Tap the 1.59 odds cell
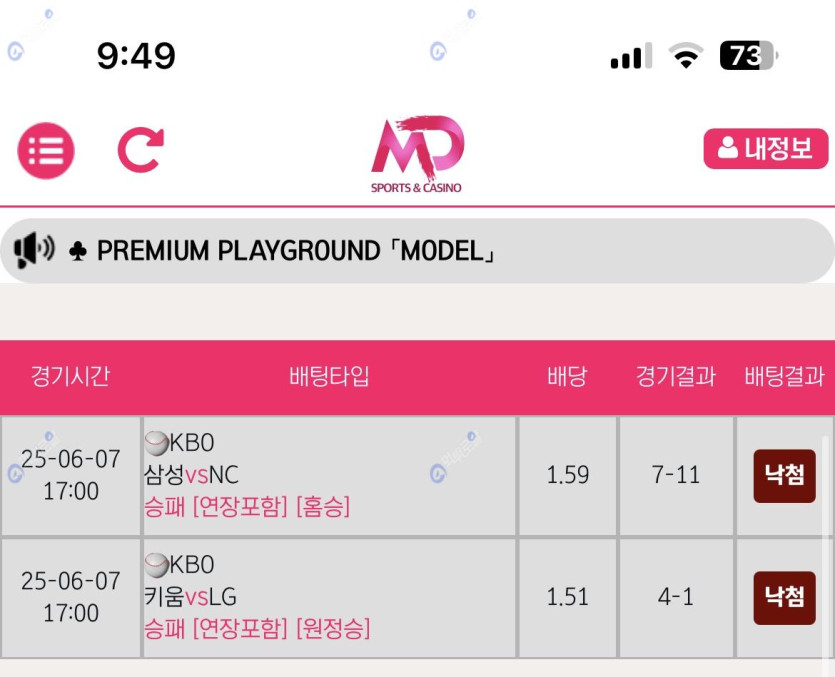The width and height of the screenshot is (835, 677). tap(567, 475)
